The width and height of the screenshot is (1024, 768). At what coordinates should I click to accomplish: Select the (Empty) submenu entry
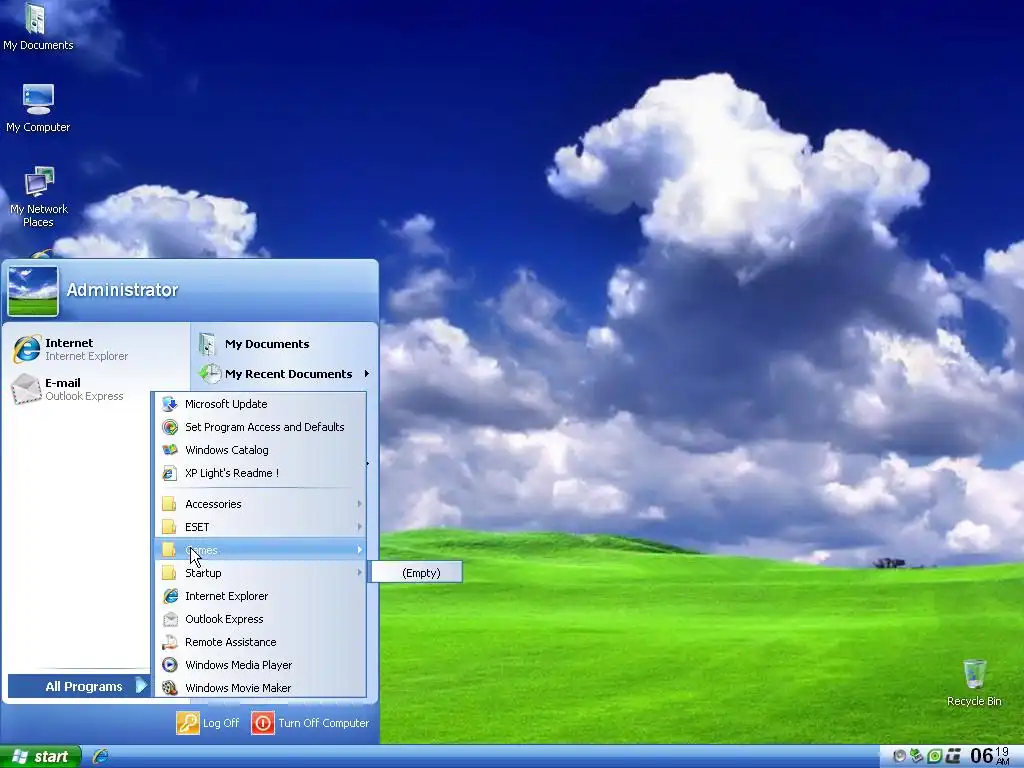click(417, 573)
